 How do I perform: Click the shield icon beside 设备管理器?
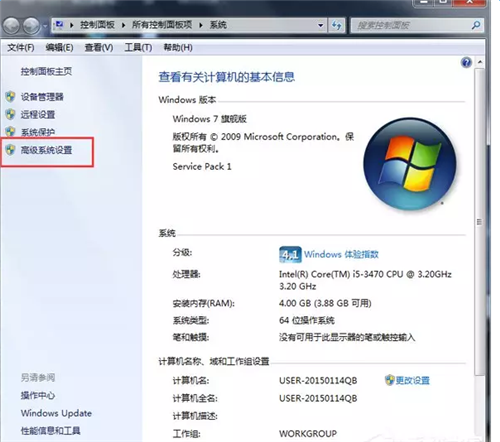pyautogui.click(x=10, y=97)
